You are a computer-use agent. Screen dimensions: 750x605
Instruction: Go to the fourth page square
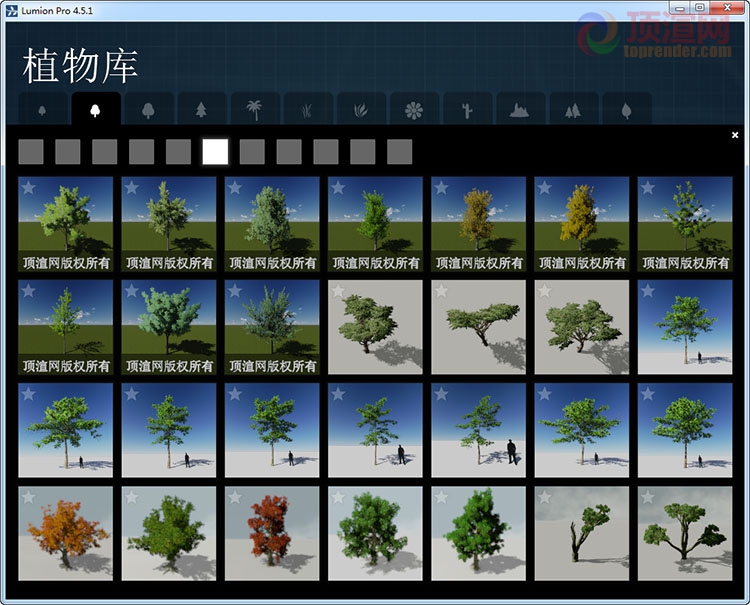(x=142, y=152)
